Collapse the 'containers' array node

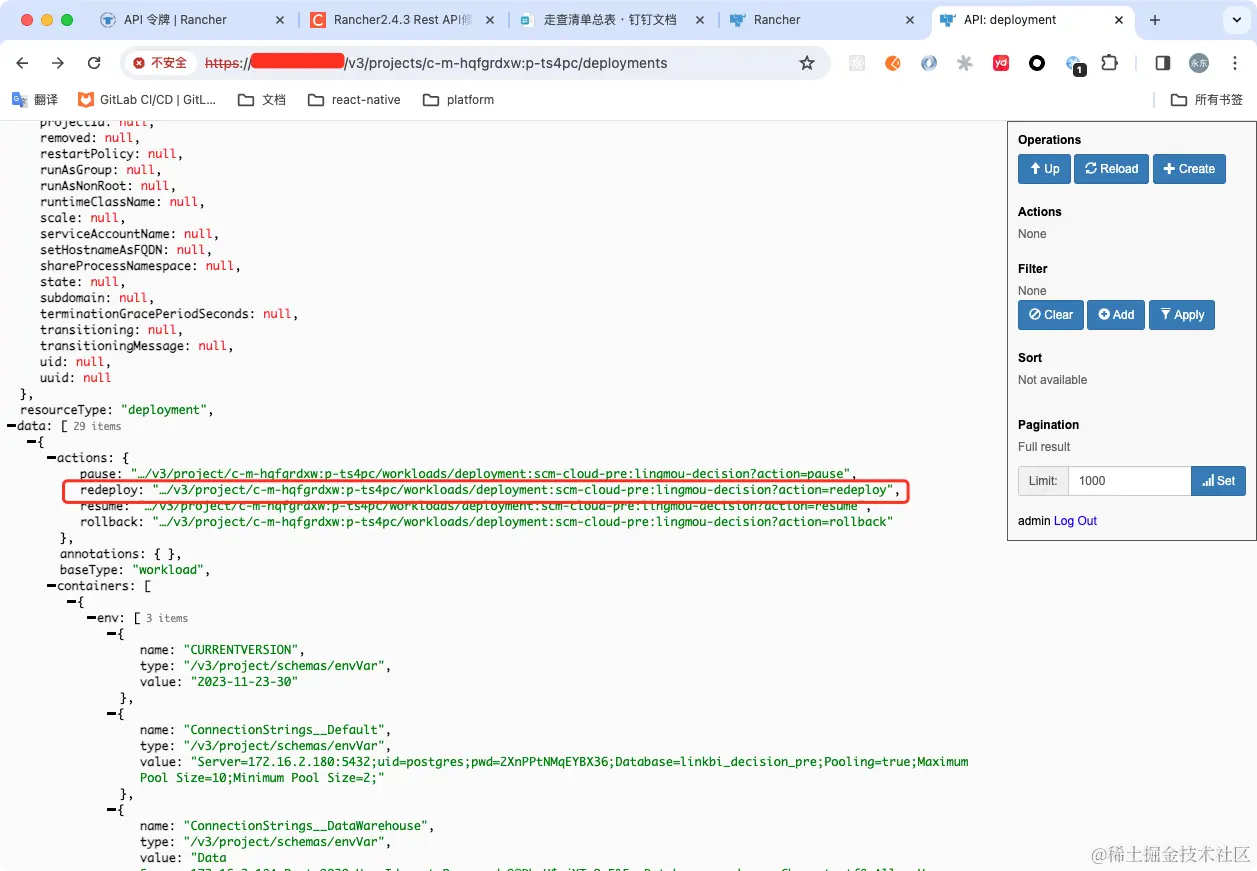tap(51, 586)
